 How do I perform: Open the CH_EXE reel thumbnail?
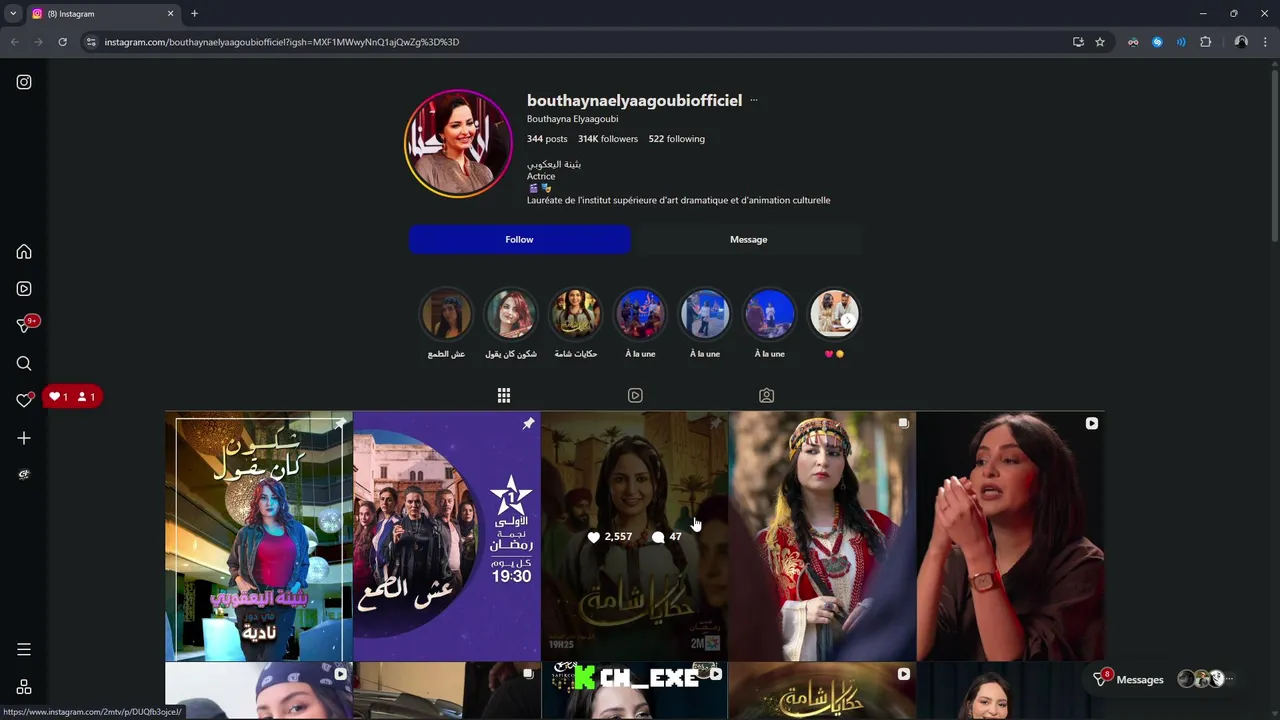click(634, 691)
